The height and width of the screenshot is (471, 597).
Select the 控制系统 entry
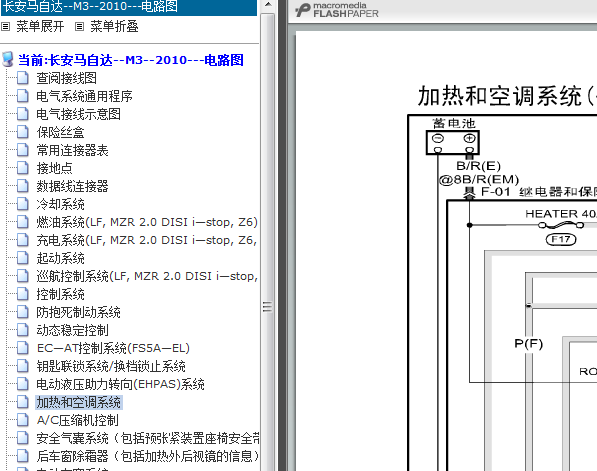click(x=60, y=294)
